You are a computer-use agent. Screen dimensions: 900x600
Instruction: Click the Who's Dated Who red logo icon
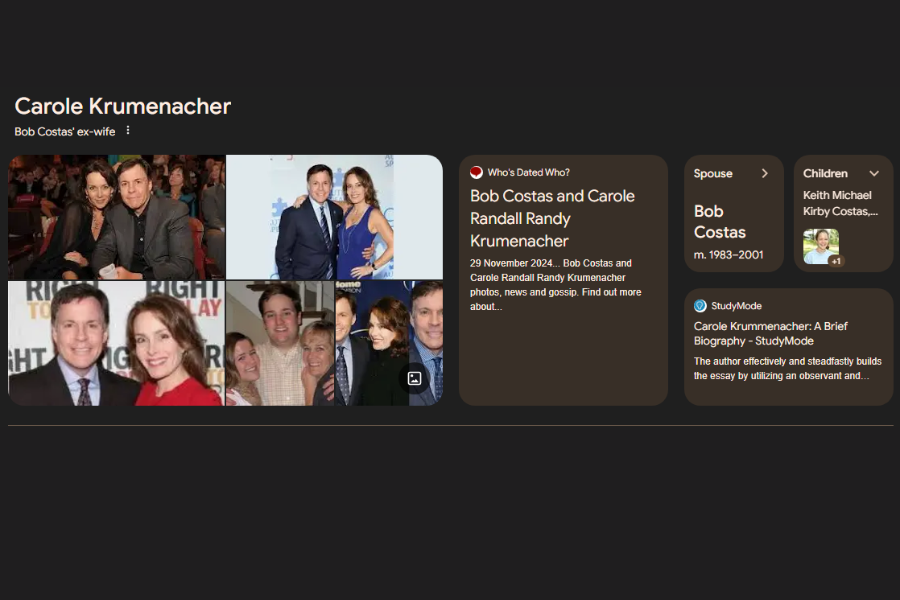pos(476,172)
